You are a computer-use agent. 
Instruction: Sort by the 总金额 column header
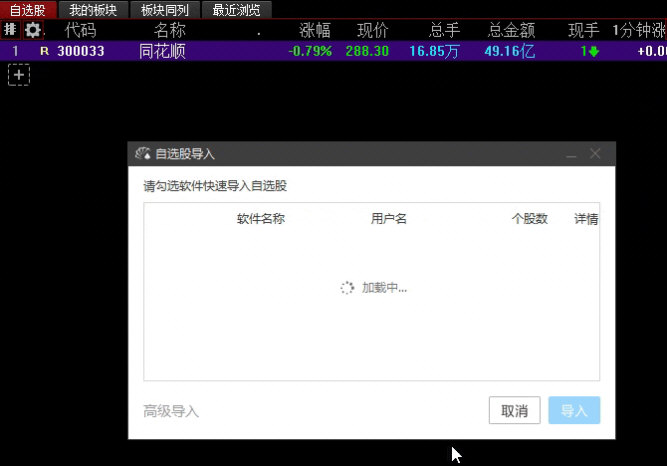click(x=509, y=30)
